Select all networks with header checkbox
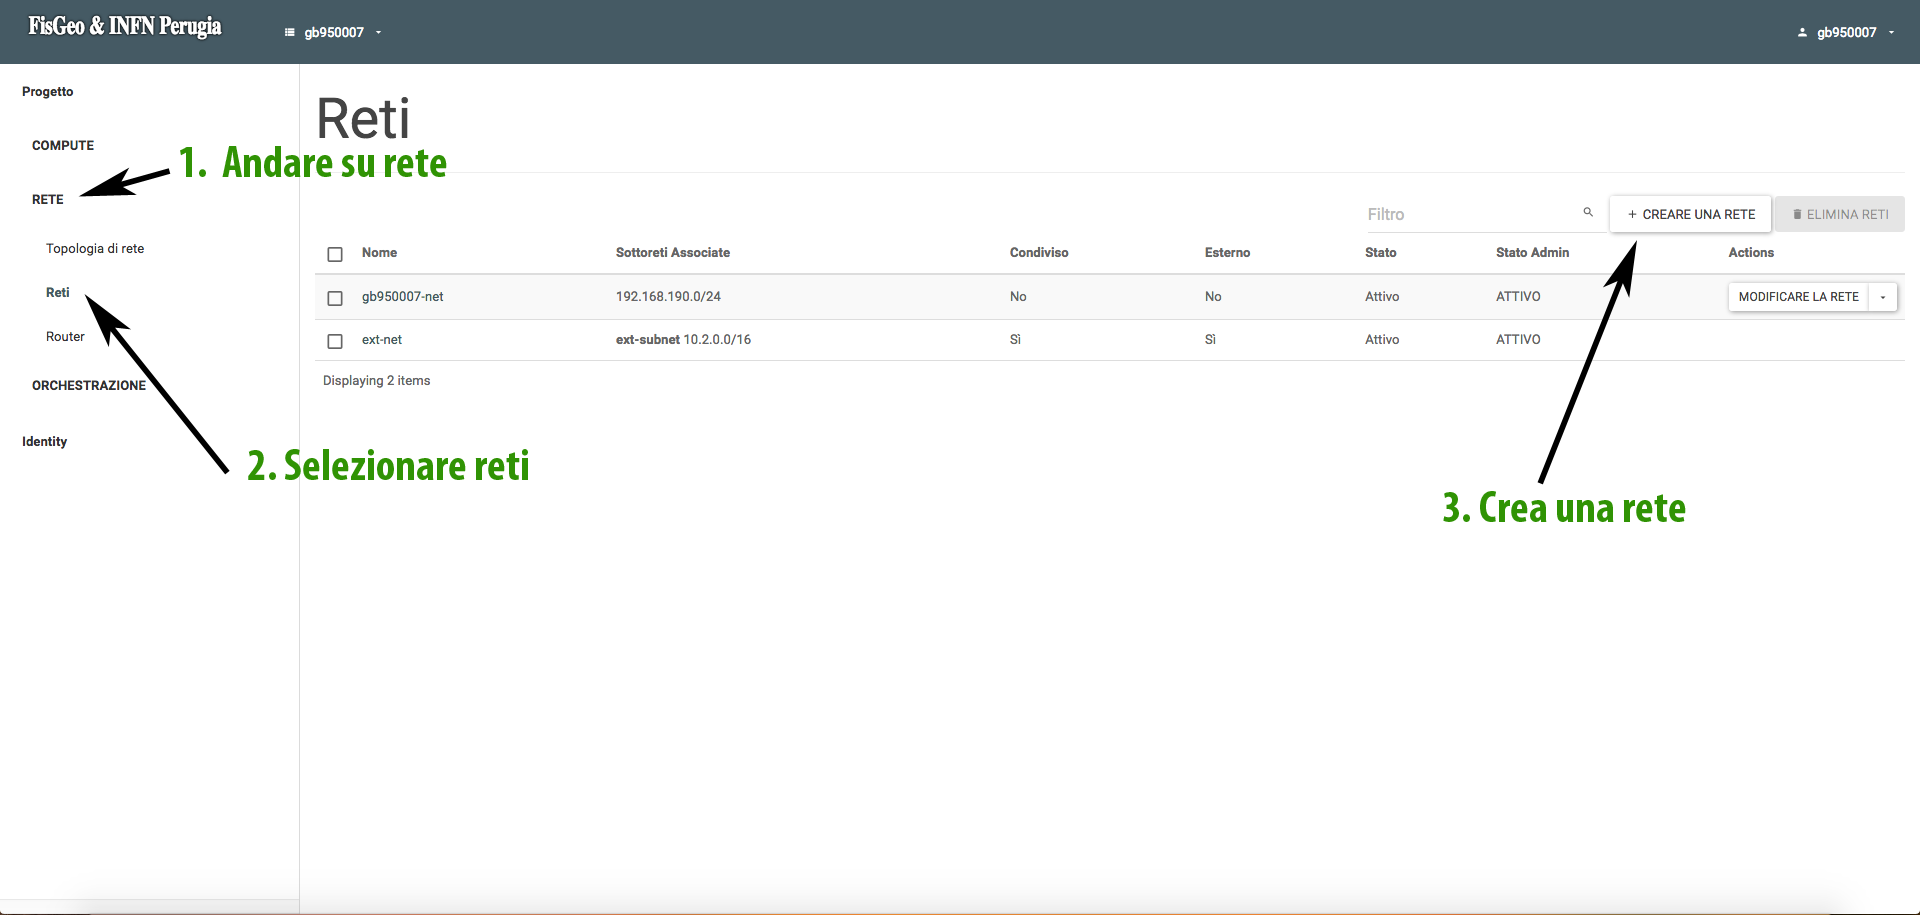This screenshot has height=915, width=1920. click(x=335, y=254)
